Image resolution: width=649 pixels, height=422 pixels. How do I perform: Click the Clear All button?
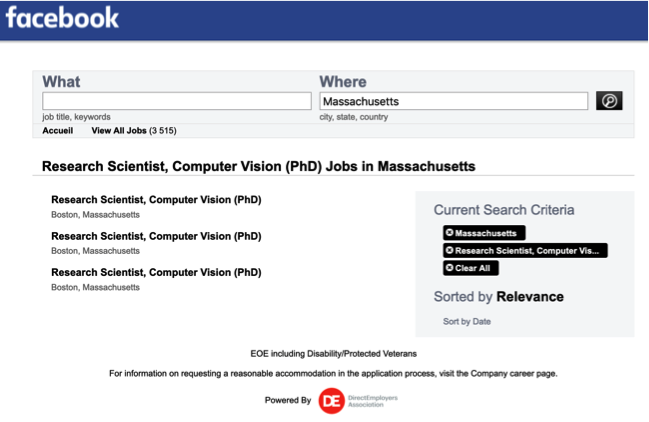471,268
